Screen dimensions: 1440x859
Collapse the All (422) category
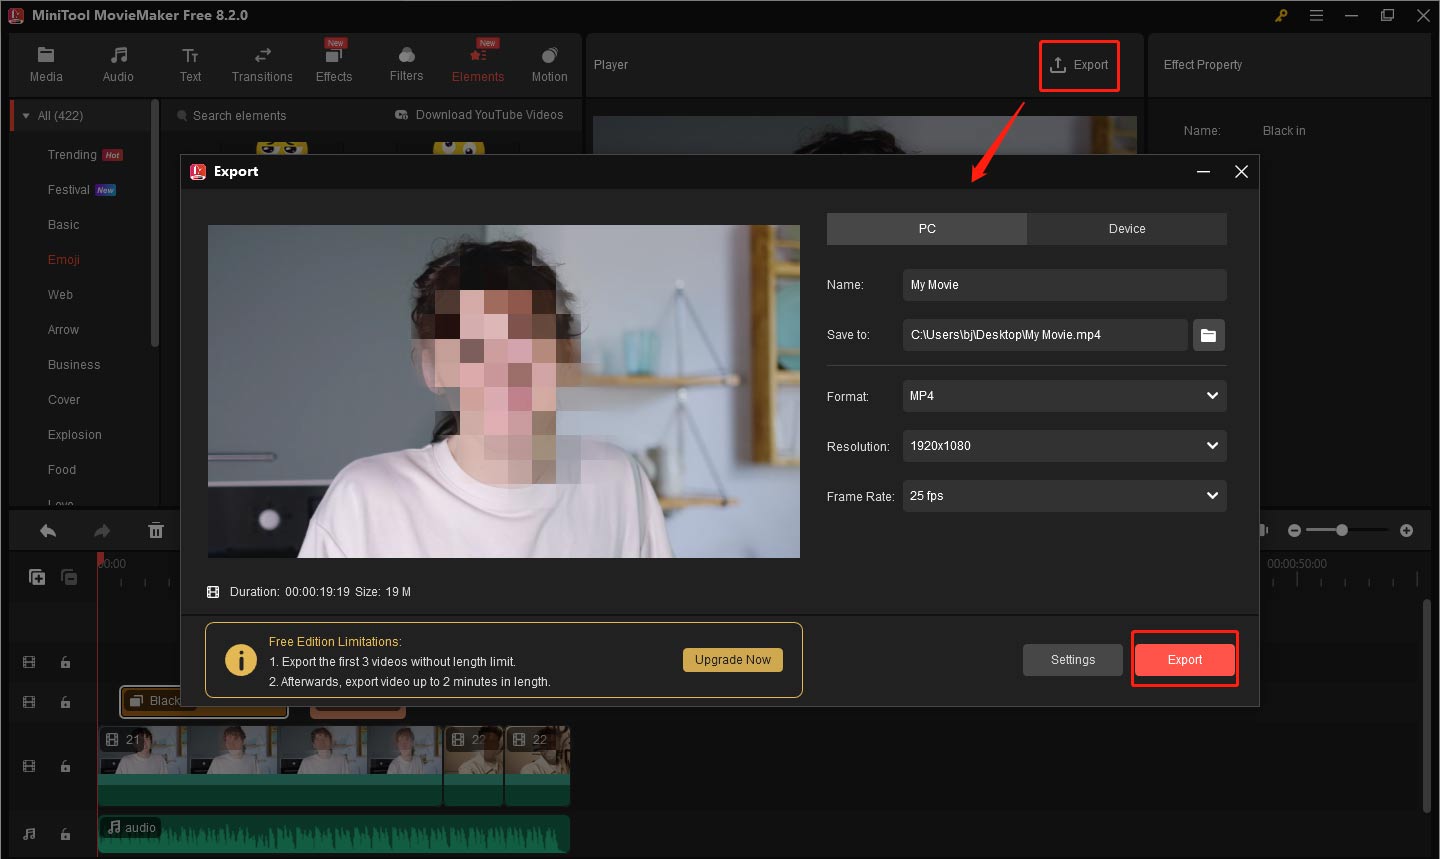pyautogui.click(x=26, y=116)
